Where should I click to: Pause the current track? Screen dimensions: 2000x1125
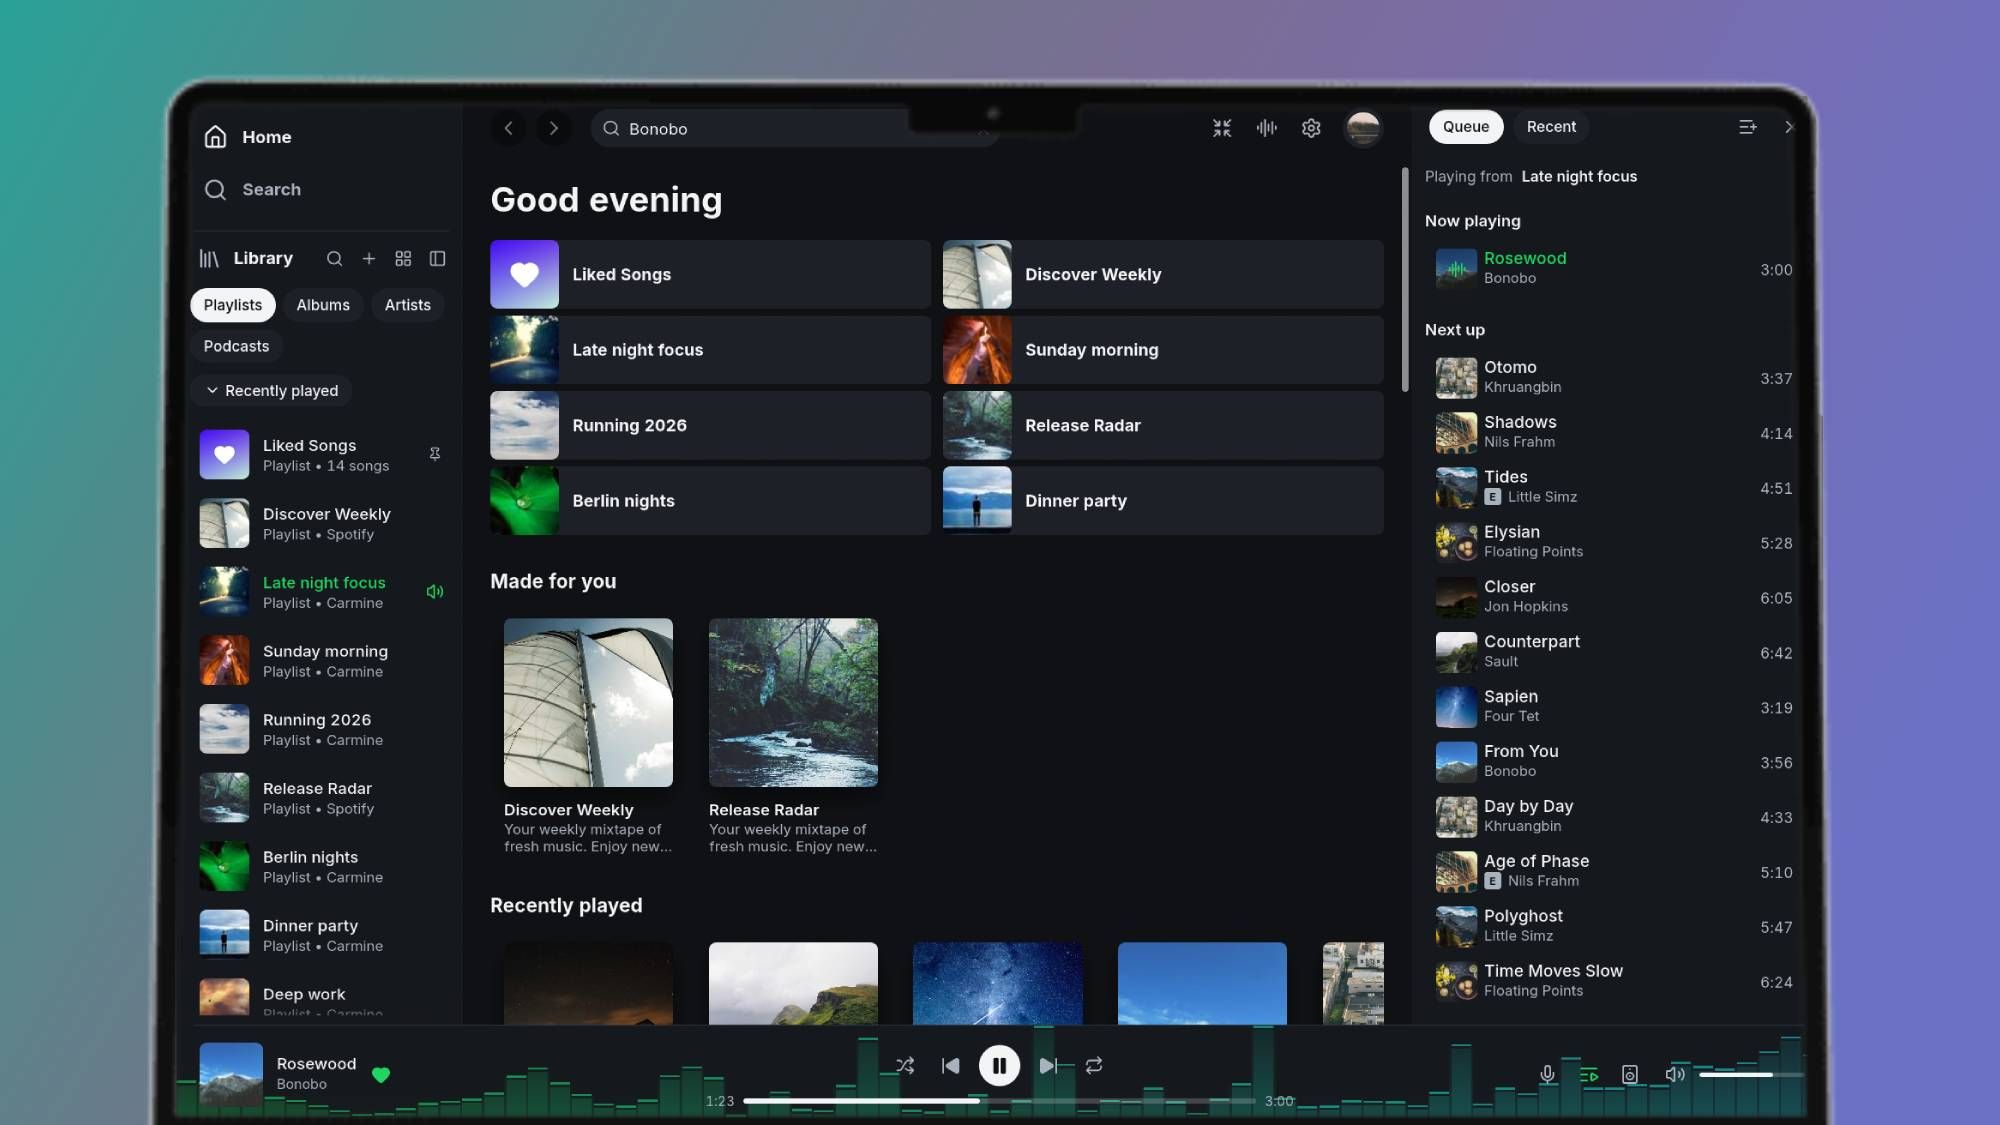click(999, 1066)
